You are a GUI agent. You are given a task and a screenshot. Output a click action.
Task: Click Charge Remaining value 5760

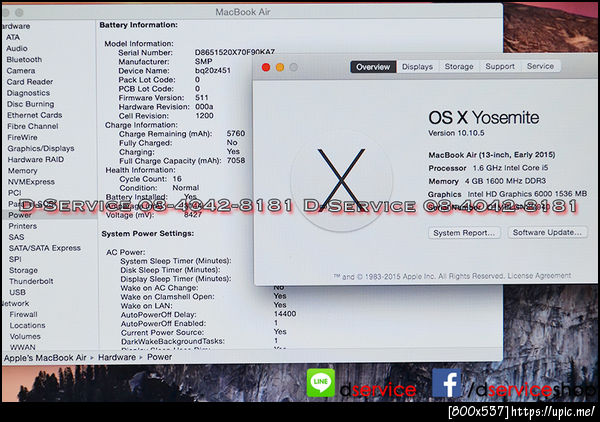tap(236, 133)
